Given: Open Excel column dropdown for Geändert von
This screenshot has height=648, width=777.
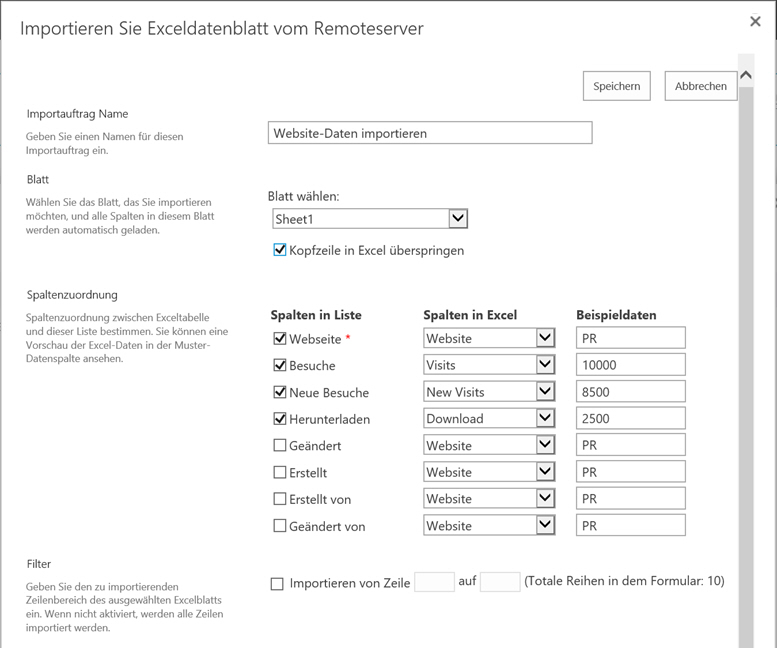Looking at the screenshot, I should point(489,525).
